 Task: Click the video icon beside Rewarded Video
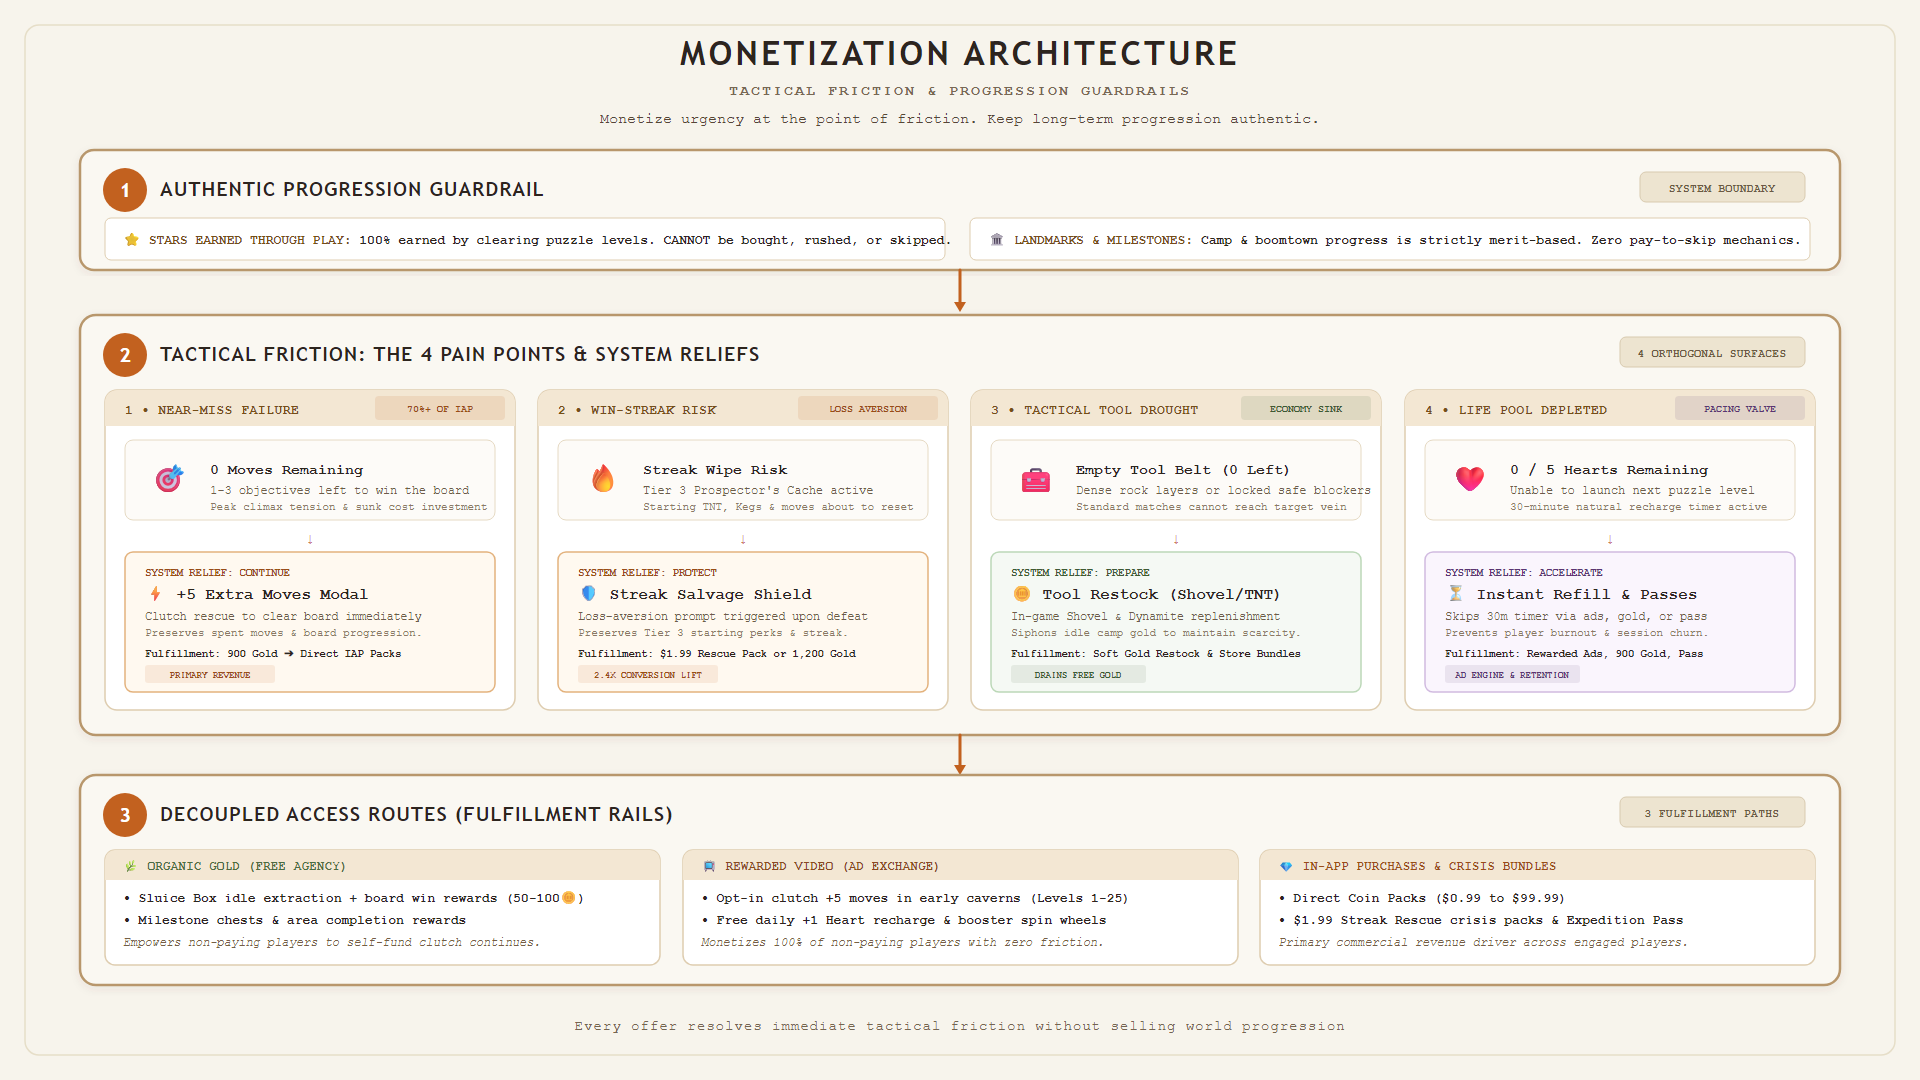(x=709, y=866)
